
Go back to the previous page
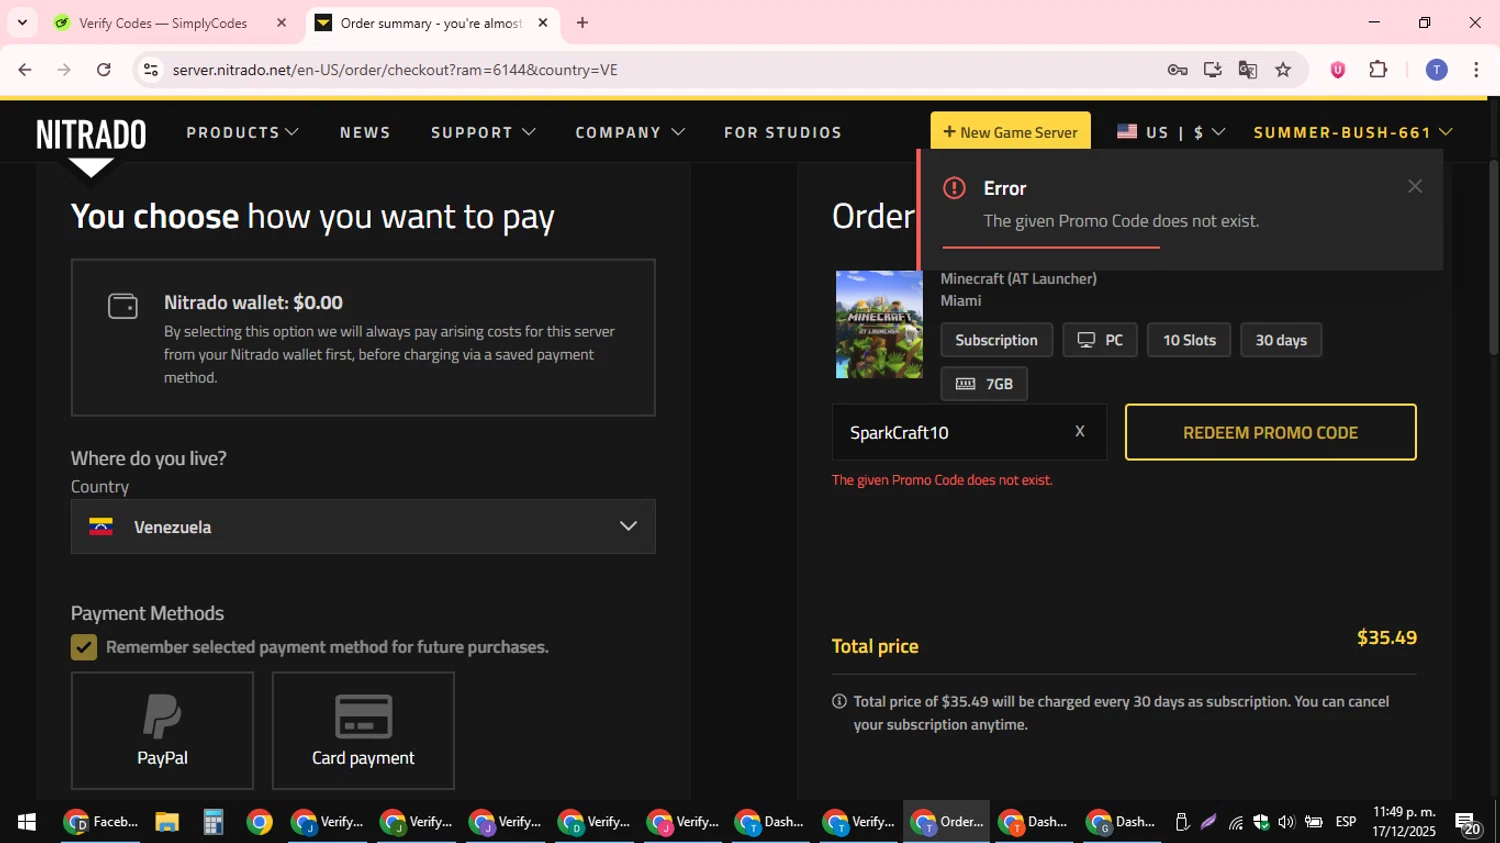coord(24,69)
